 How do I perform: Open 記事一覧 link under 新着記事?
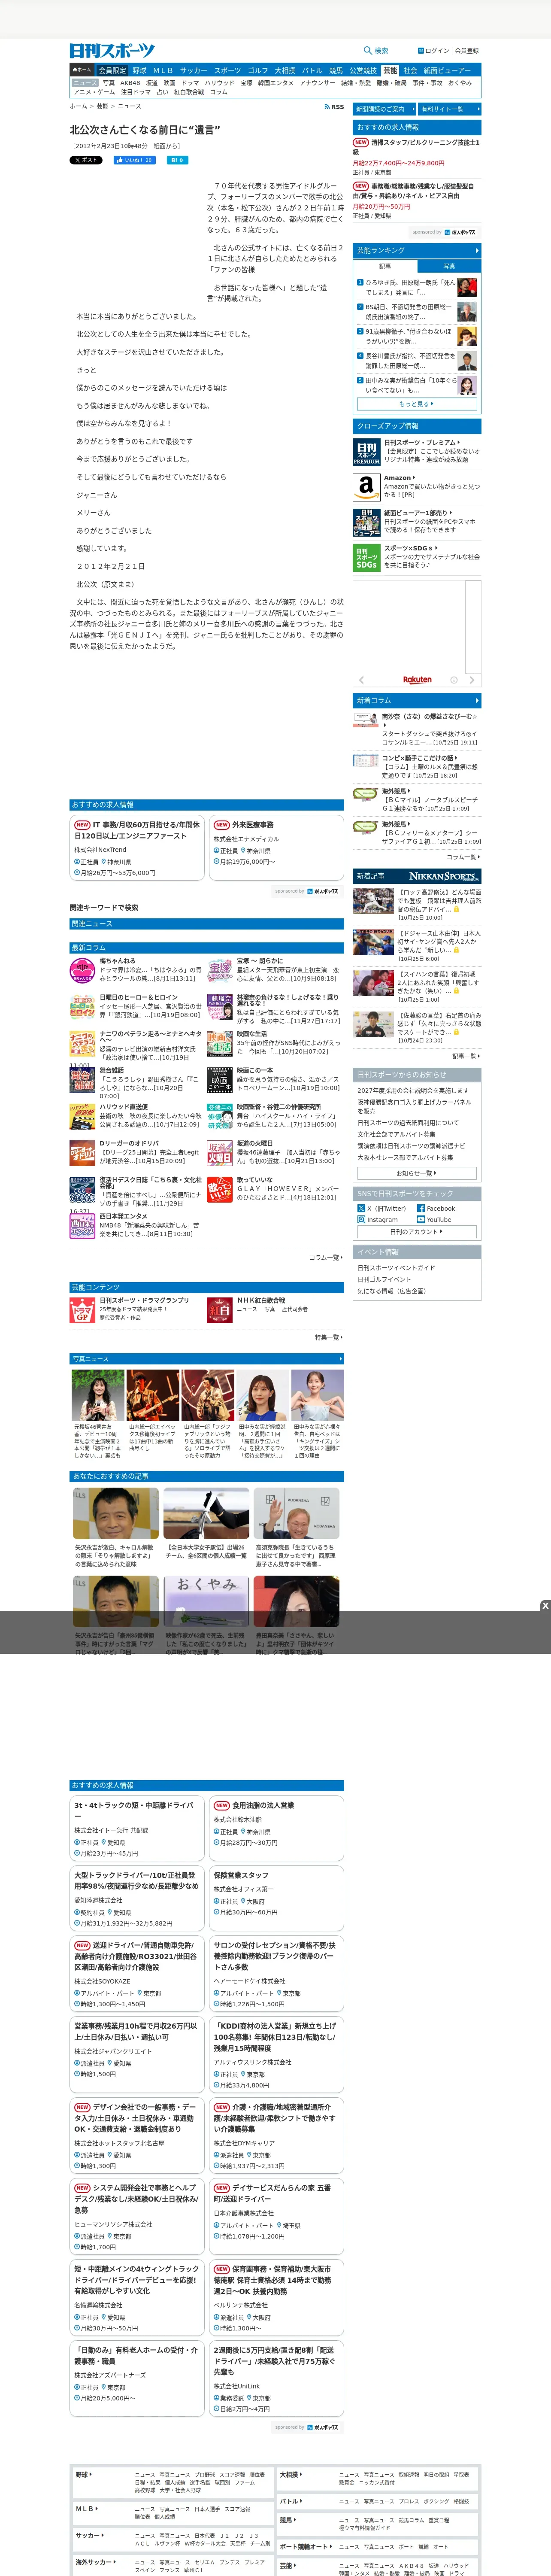(465, 1056)
